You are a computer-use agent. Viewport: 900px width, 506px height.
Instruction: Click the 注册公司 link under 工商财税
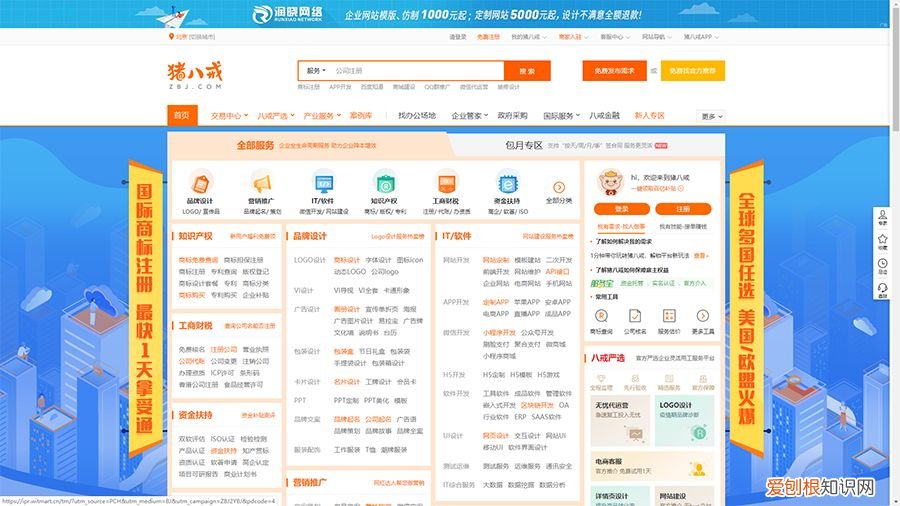click(x=223, y=349)
